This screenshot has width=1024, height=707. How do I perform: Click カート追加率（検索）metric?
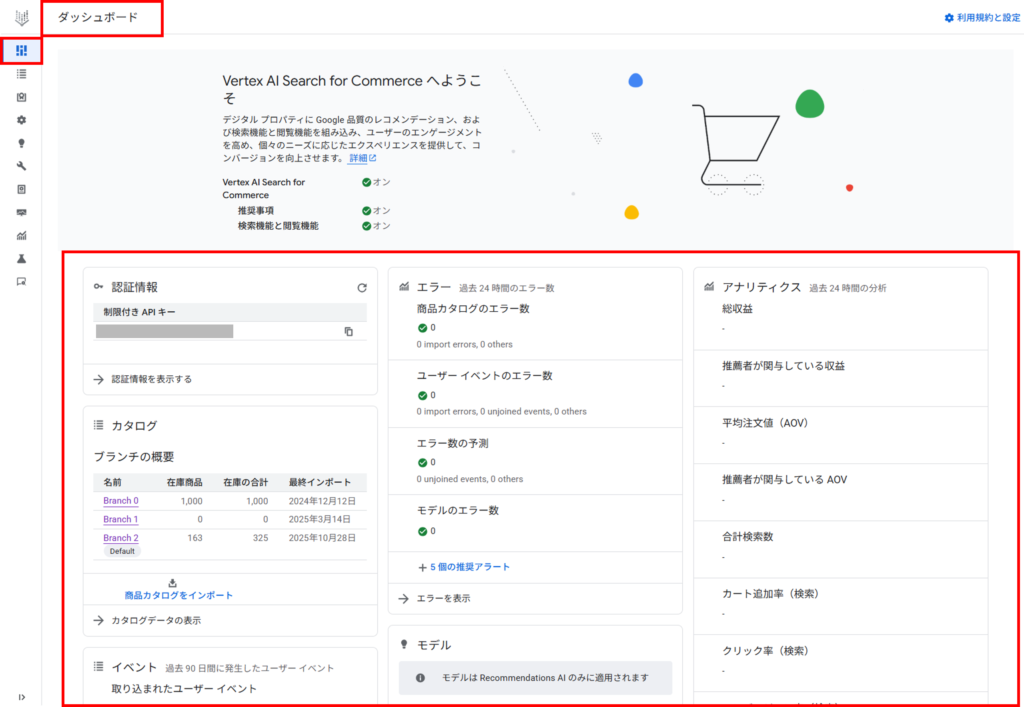coord(771,594)
